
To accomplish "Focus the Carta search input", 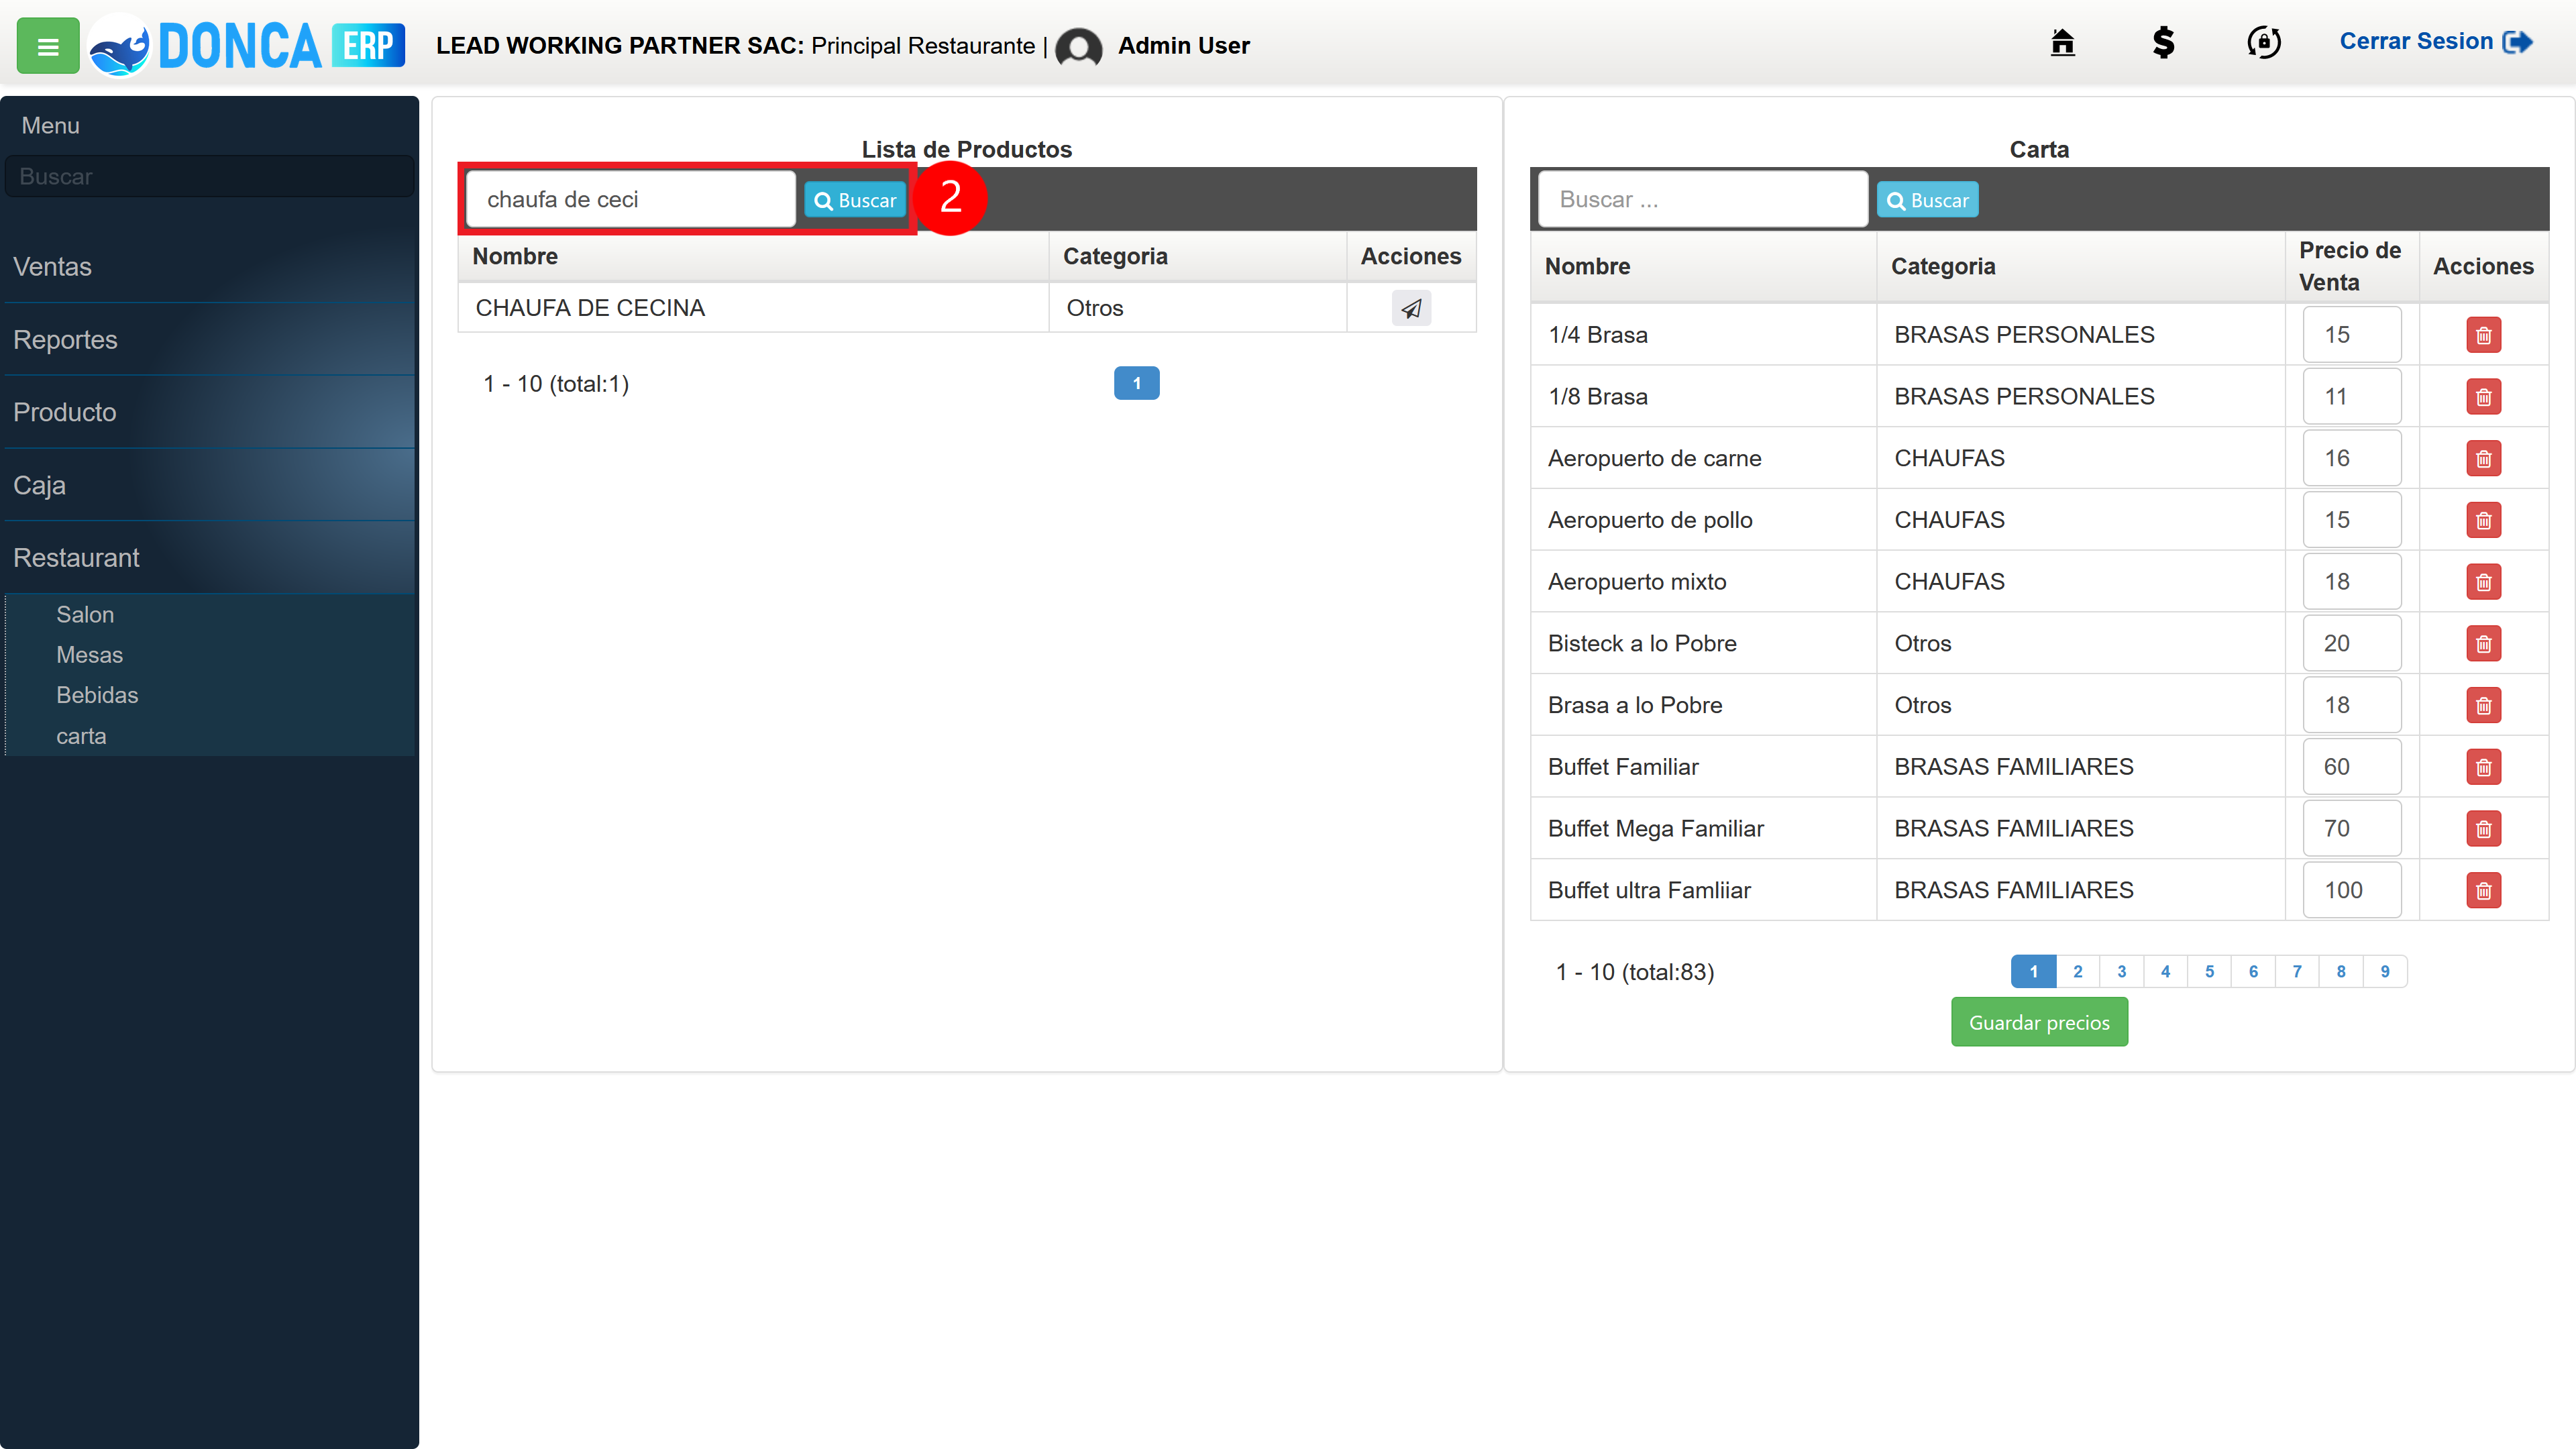I will click(x=1702, y=199).
